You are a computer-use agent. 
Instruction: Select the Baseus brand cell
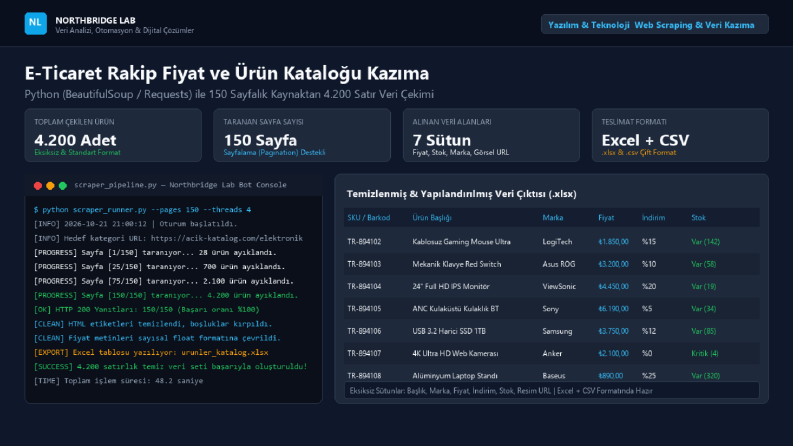click(x=554, y=376)
